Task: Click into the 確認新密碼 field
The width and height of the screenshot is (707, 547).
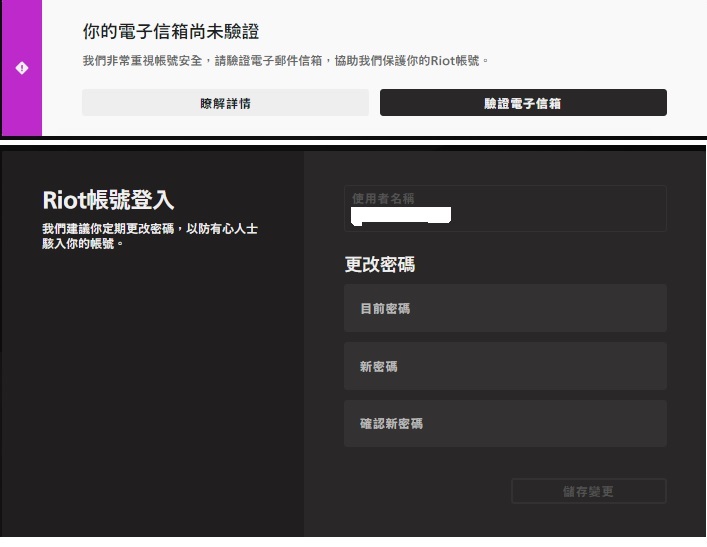Action: point(504,424)
